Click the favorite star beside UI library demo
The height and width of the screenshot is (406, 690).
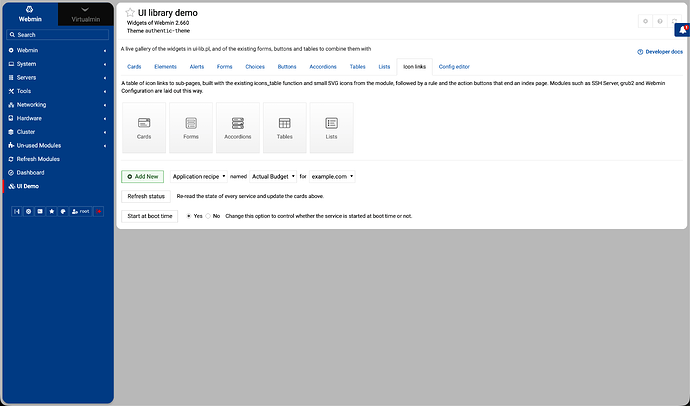[130, 13]
